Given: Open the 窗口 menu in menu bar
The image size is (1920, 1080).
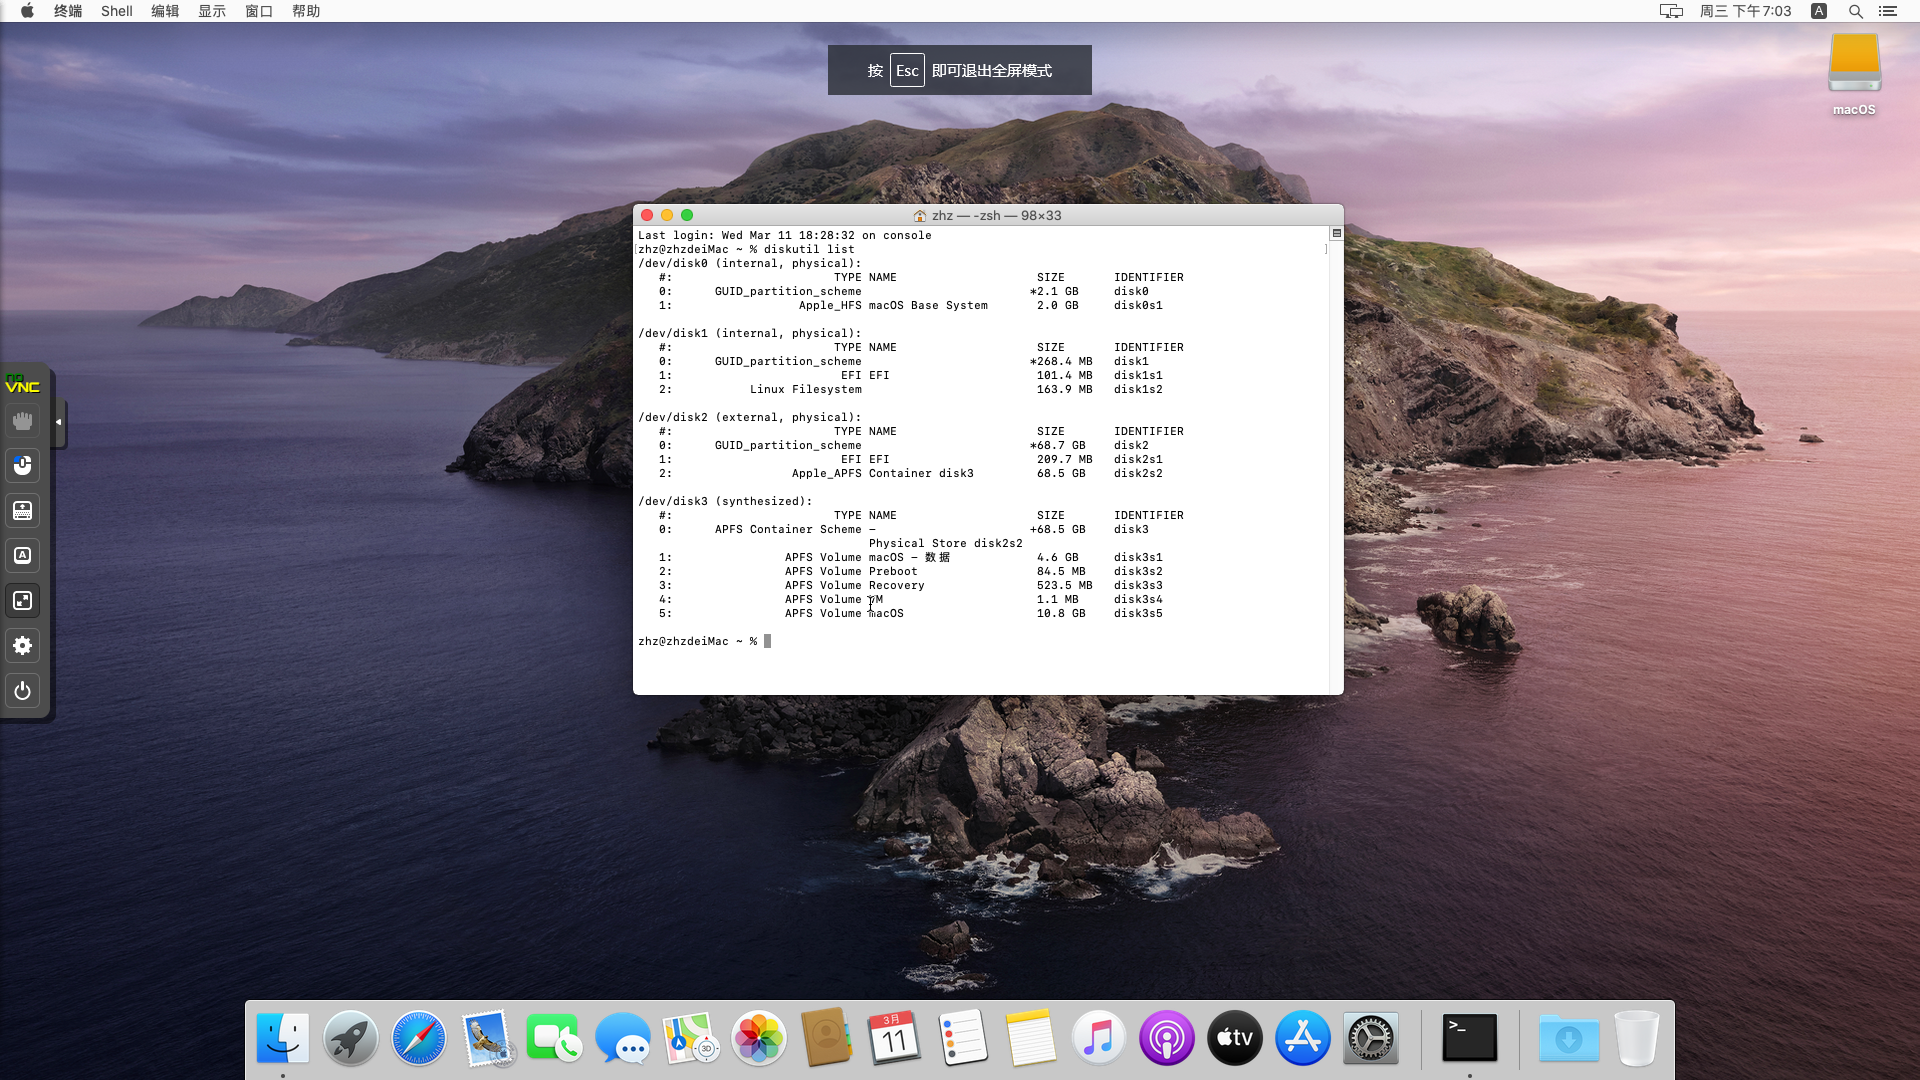Looking at the screenshot, I should tap(258, 11).
